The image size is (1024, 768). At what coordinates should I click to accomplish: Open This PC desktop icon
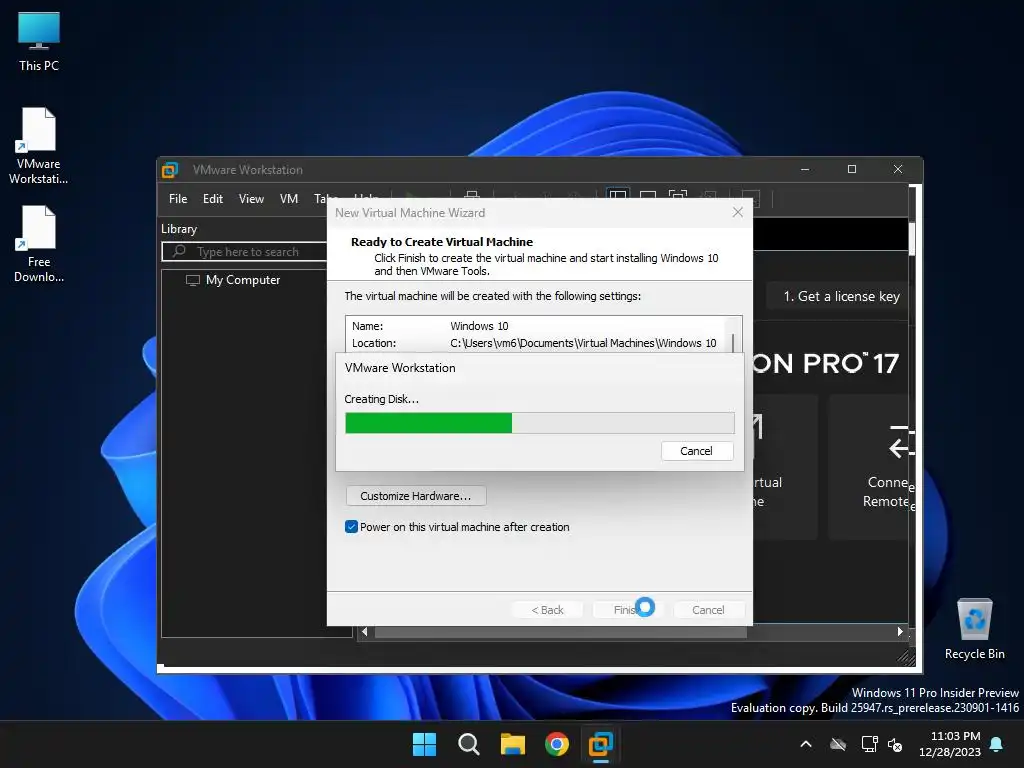39,41
